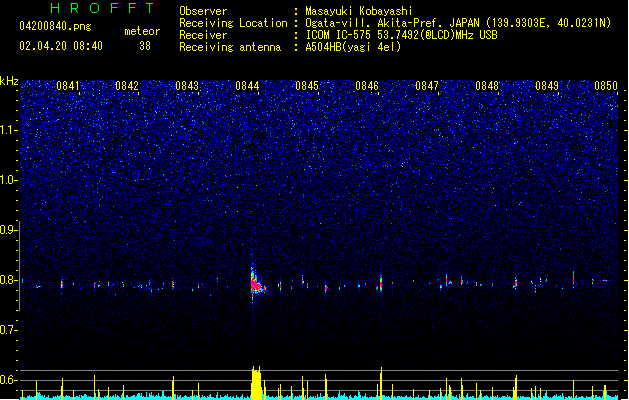The width and height of the screenshot is (629, 400).
Task: Click the date 02.04.20 08:40
Action: pyautogui.click(x=61, y=46)
